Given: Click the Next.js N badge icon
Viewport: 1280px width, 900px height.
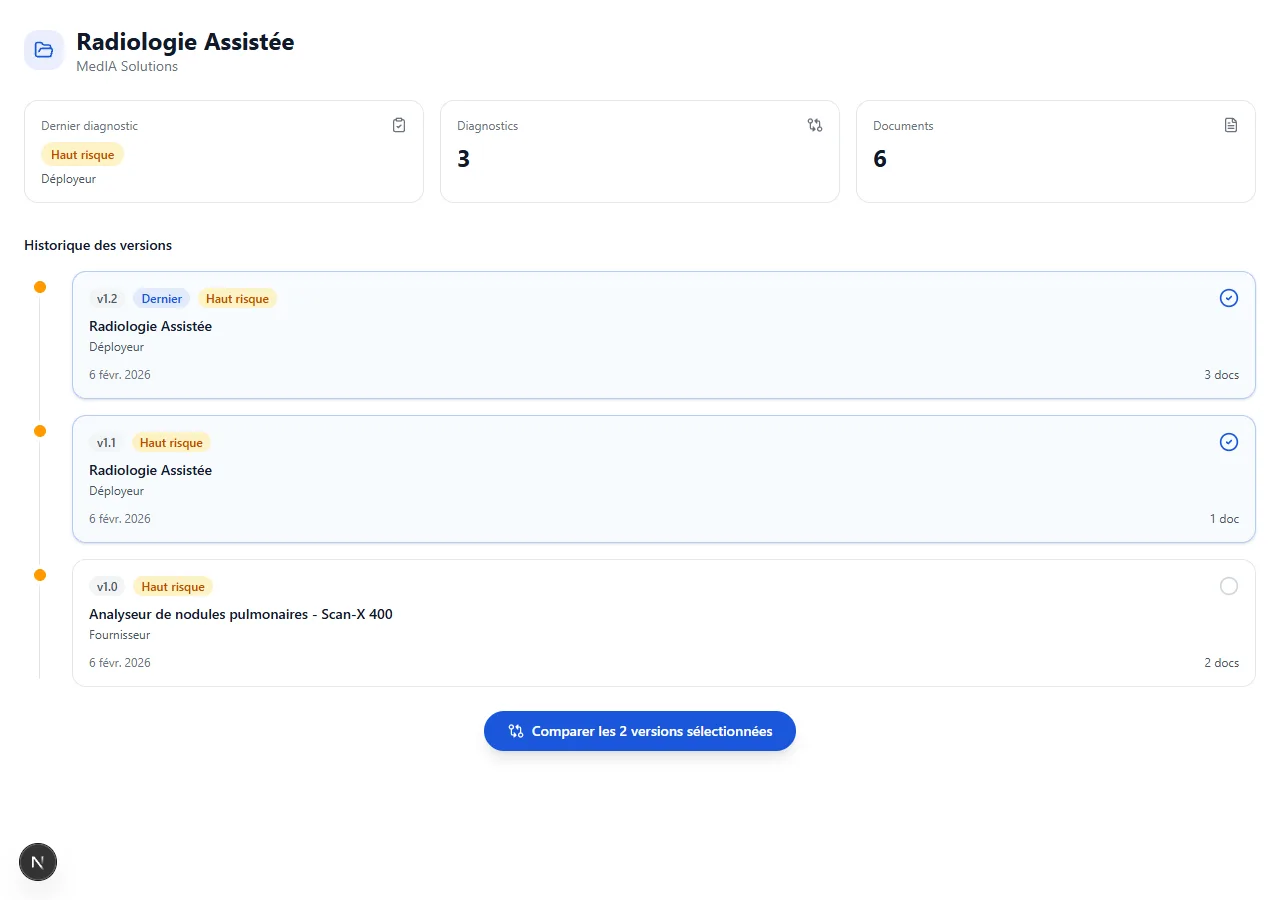Looking at the screenshot, I should pyautogui.click(x=38, y=861).
